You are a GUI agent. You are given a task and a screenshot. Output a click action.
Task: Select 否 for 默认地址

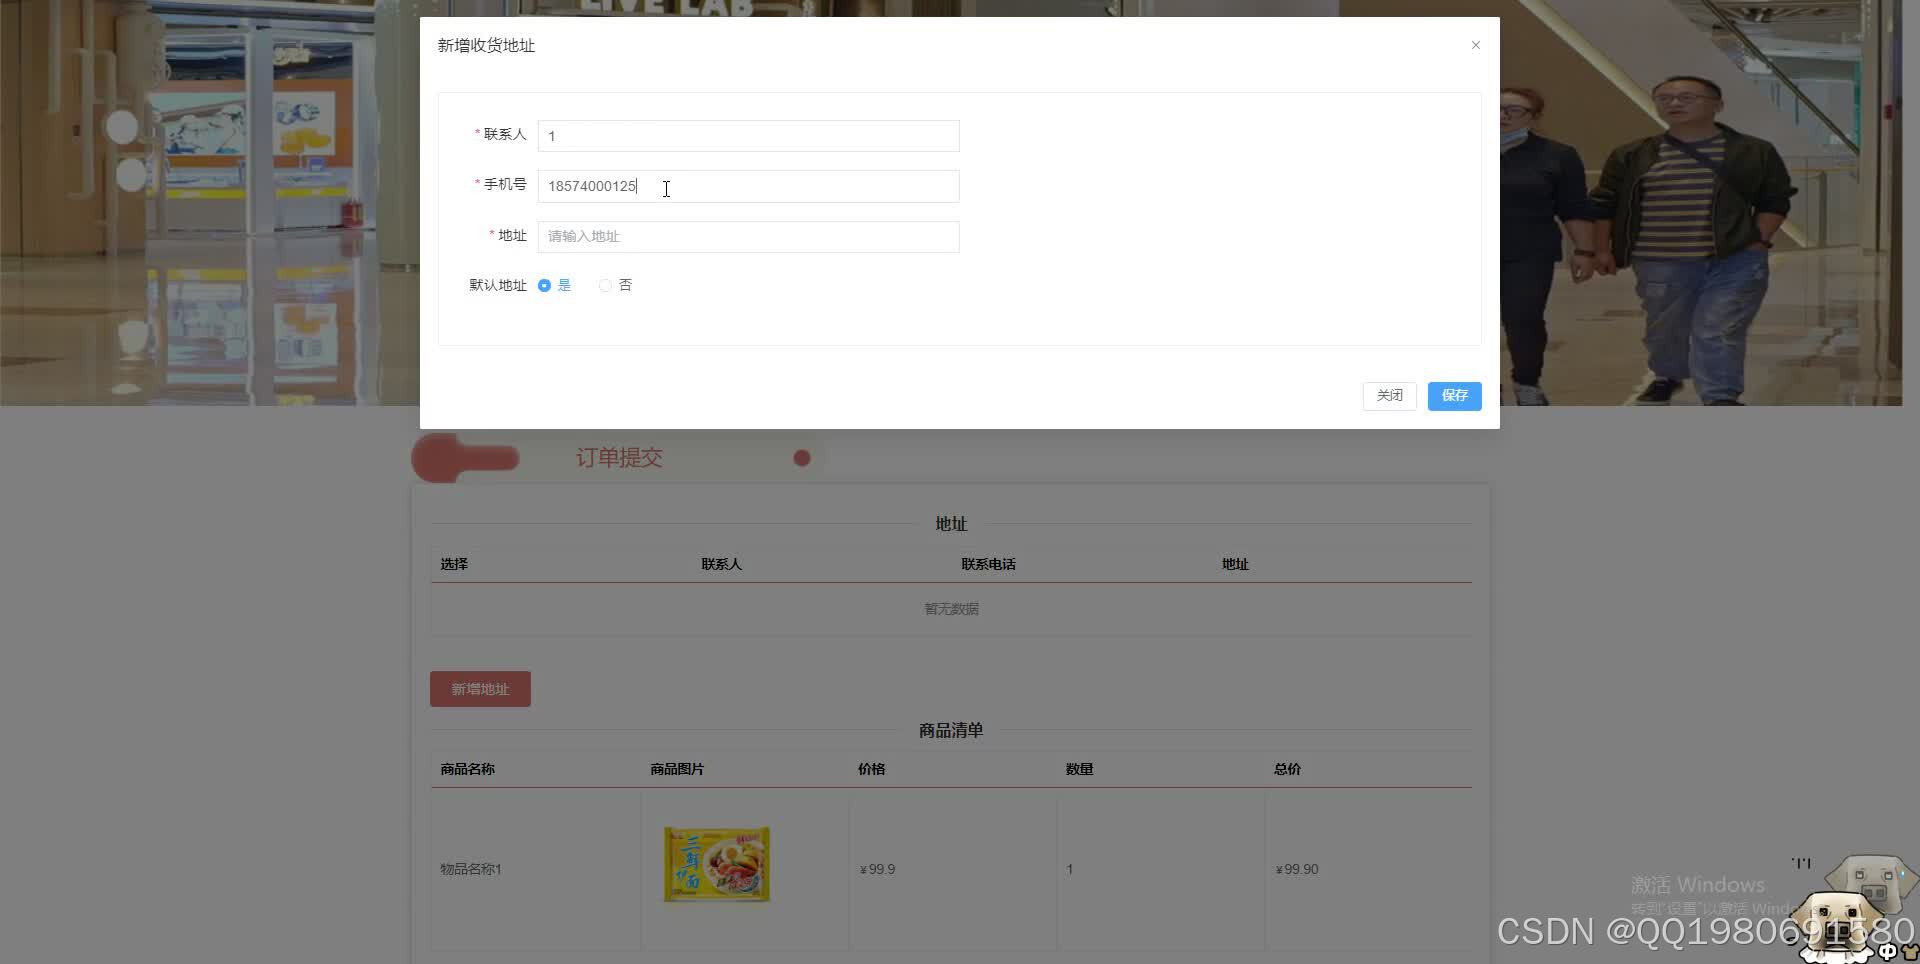point(605,285)
